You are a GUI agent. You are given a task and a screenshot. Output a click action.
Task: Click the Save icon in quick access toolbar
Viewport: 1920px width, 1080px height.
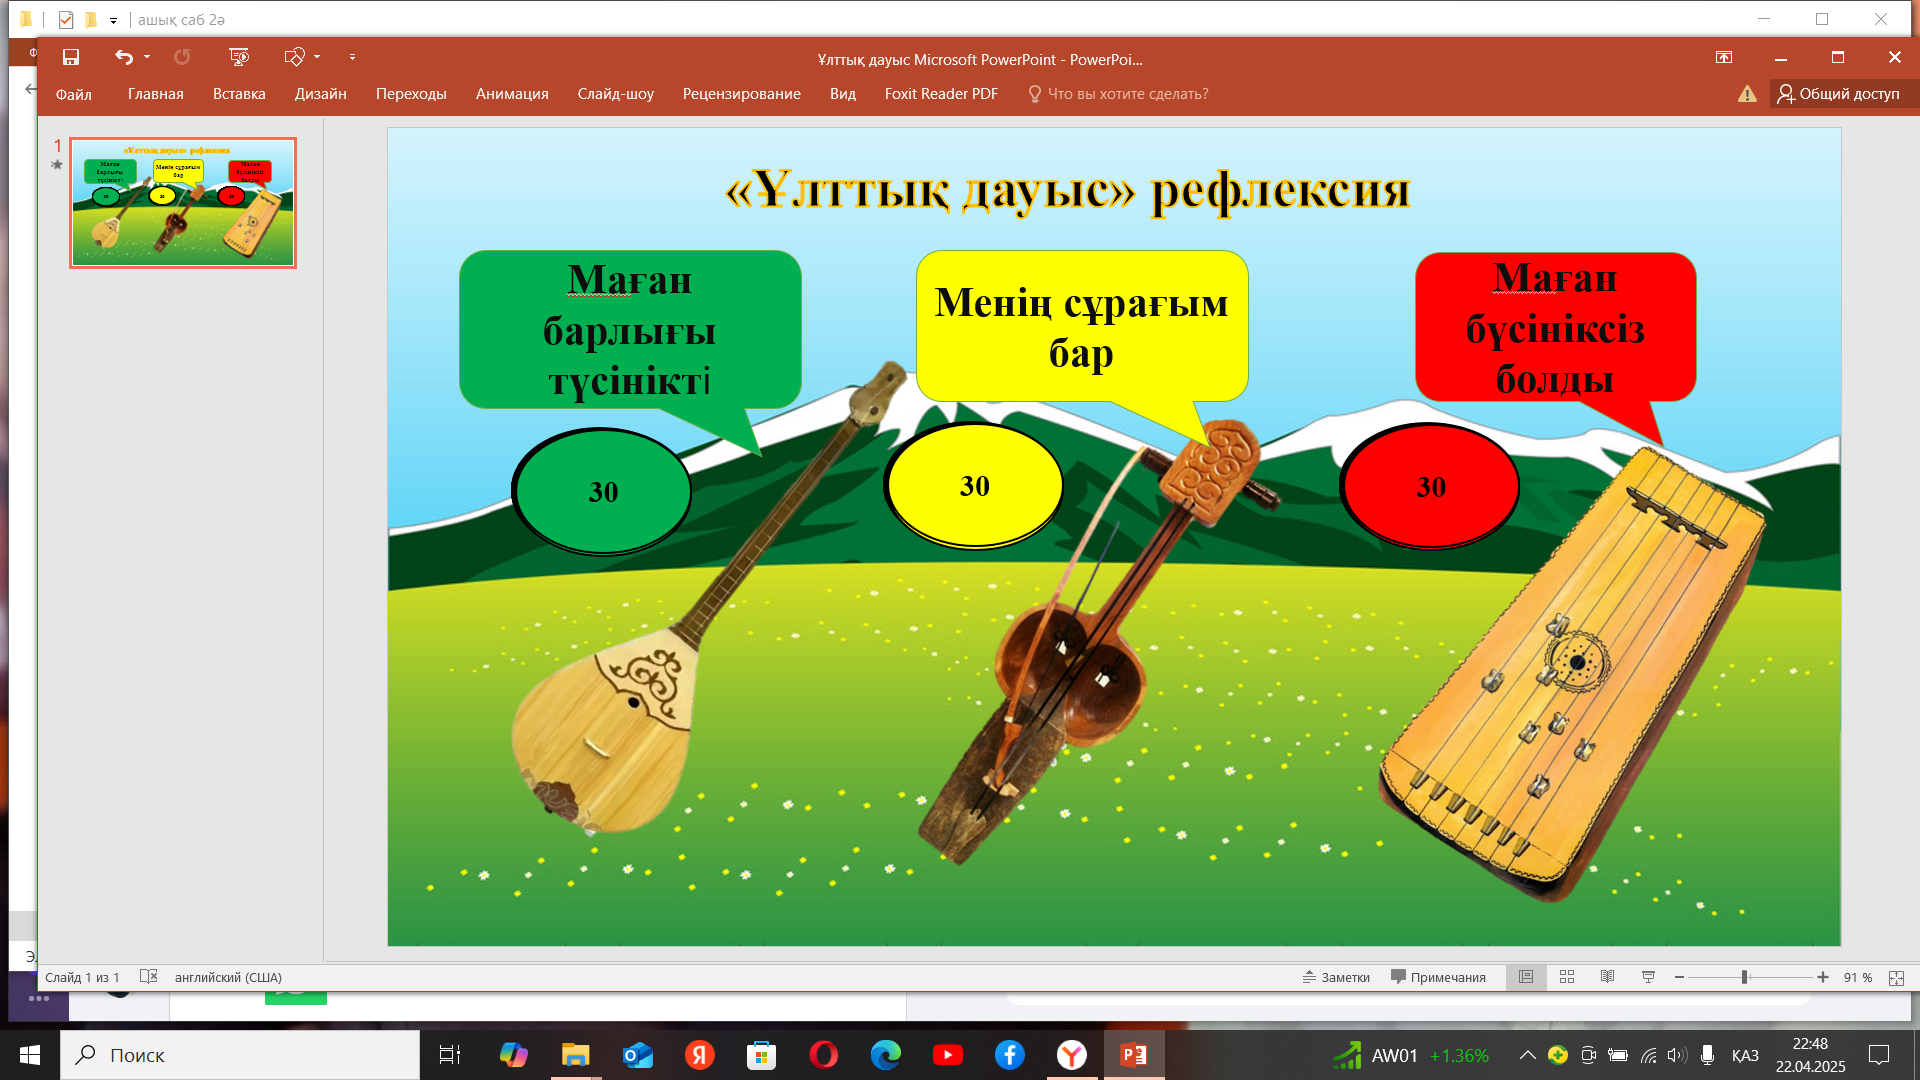click(70, 57)
